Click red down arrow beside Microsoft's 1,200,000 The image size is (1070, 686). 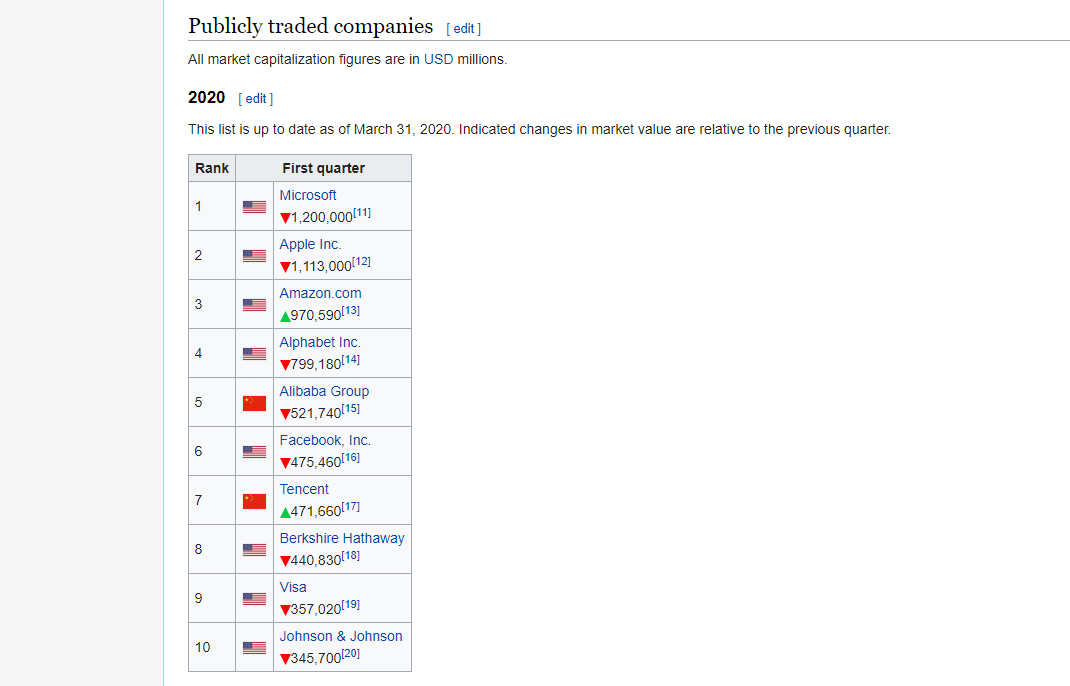point(285,218)
